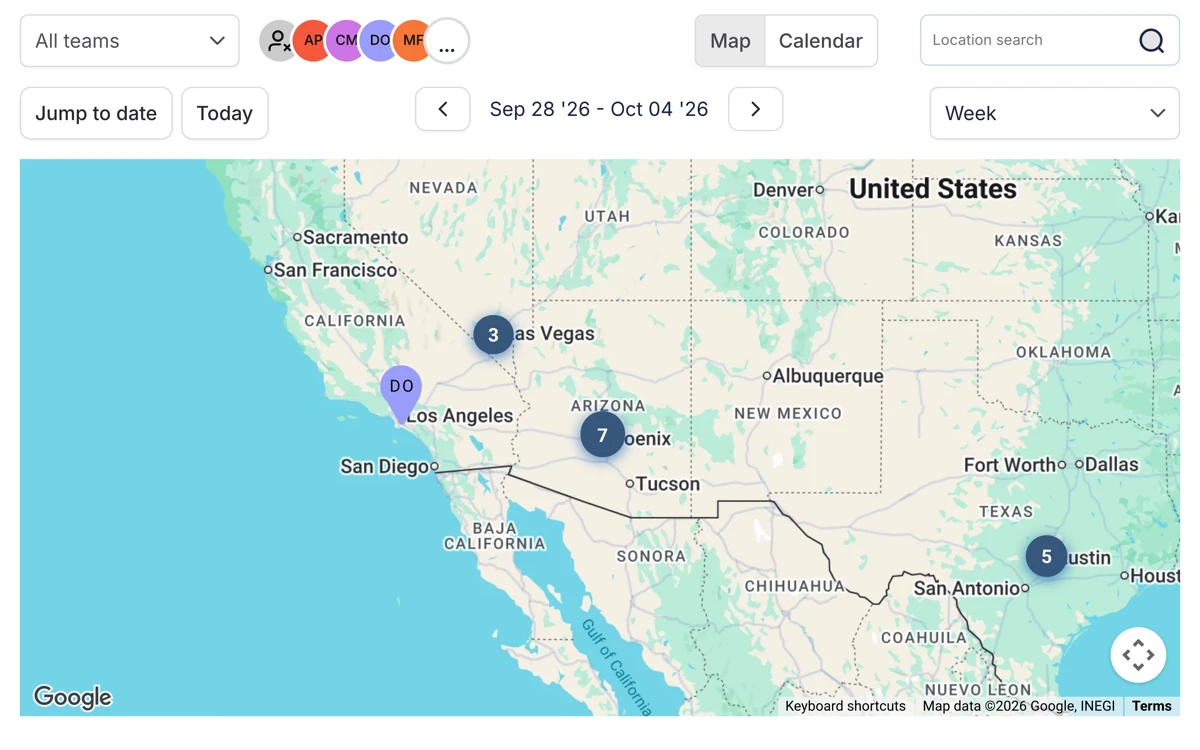Click the unassigned user avatar icon
The height and width of the screenshot is (750, 1200).
pyautogui.click(x=279, y=41)
